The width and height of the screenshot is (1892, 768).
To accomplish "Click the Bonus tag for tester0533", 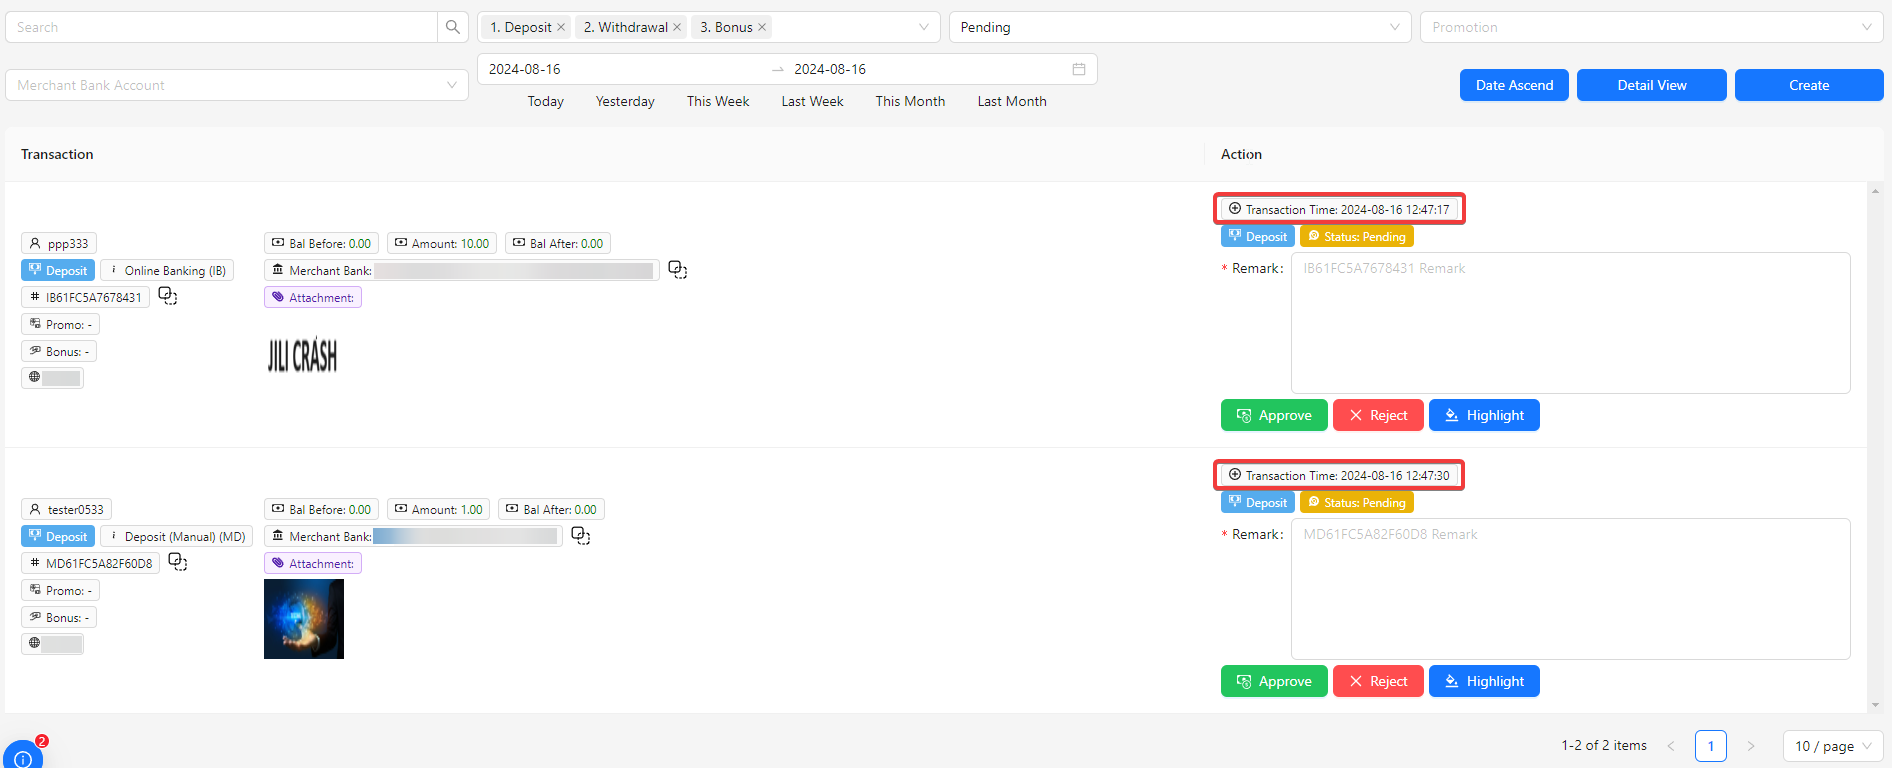I will [x=59, y=617].
